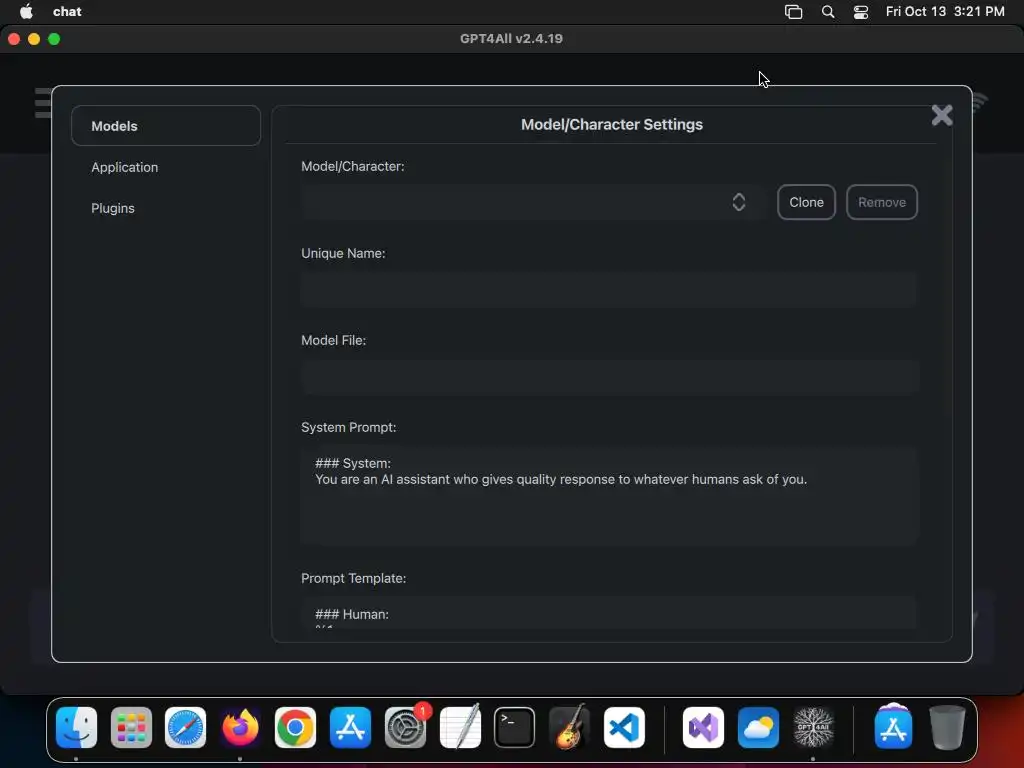Screen dimensions: 1024x768
Task: Open the Plugins settings tab
Action: click(x=113, y=208)
